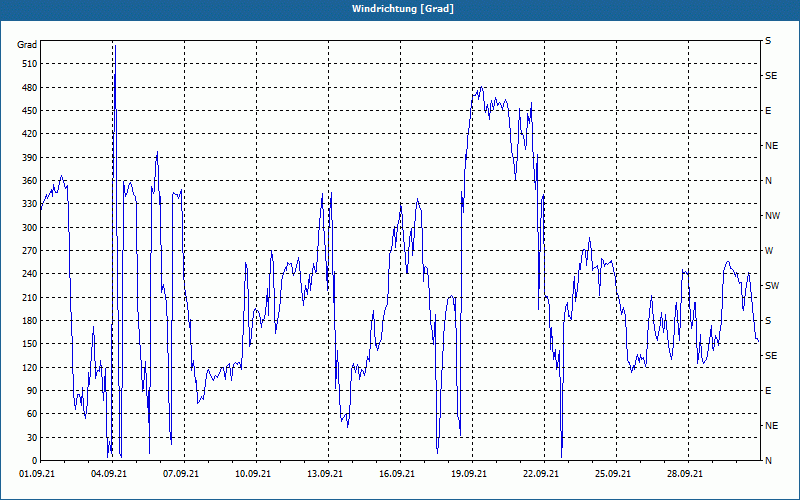This screenshot has height=500, width=800.
Task: Click the 150 degree axis label
Action: point(30,344)
